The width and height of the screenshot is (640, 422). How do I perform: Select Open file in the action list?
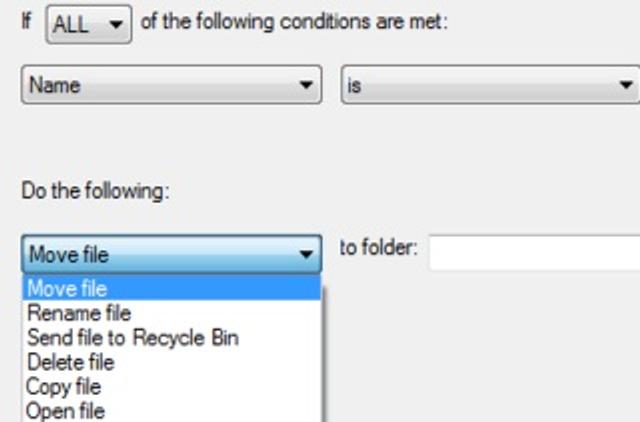[66, 410]
